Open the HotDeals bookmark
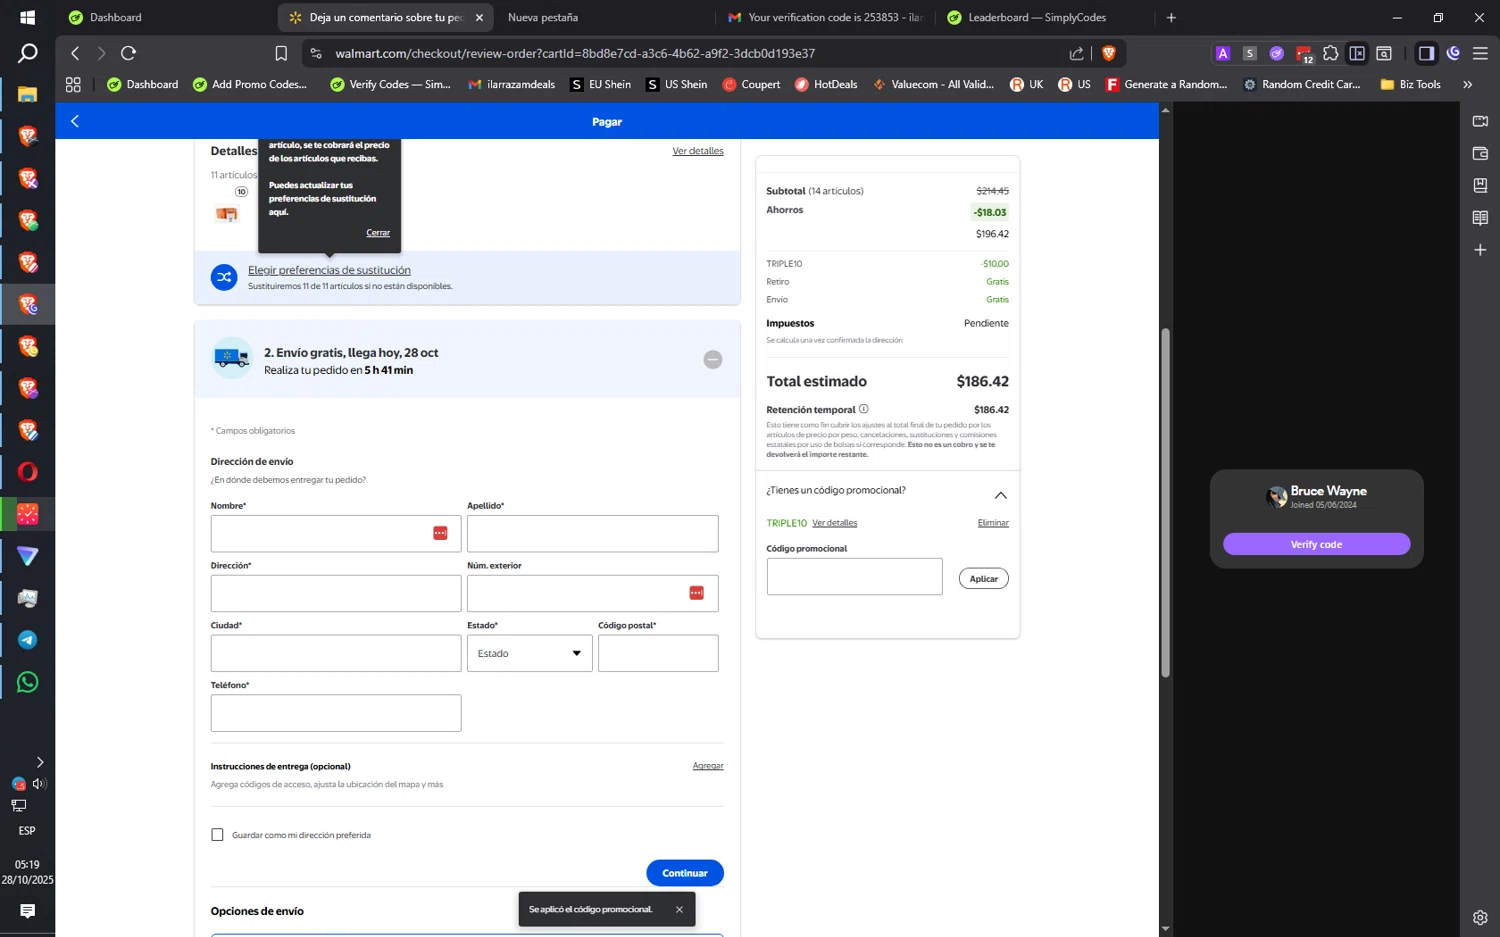1500x937 pixels. [x=826, y=85]
